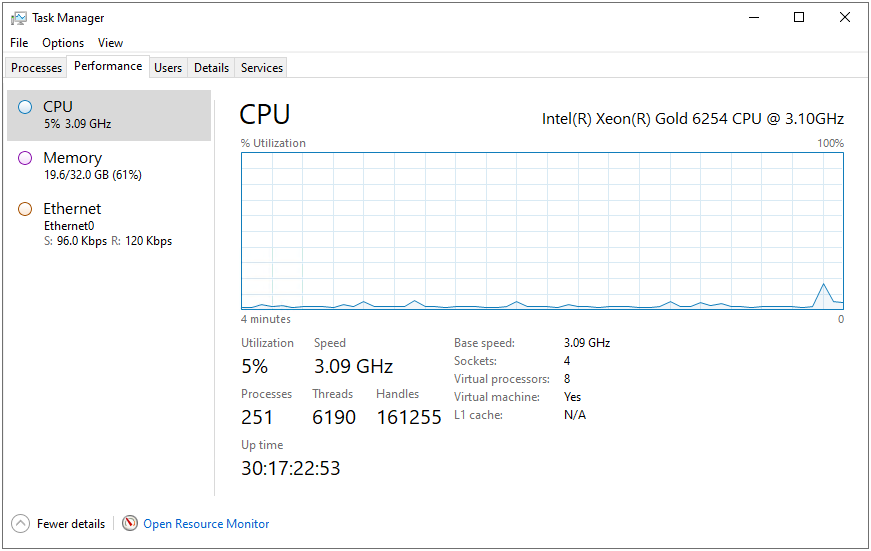Maximize the Task Manager window
Image resolution: width=871 pixels, height=551 pixels.
799,17
